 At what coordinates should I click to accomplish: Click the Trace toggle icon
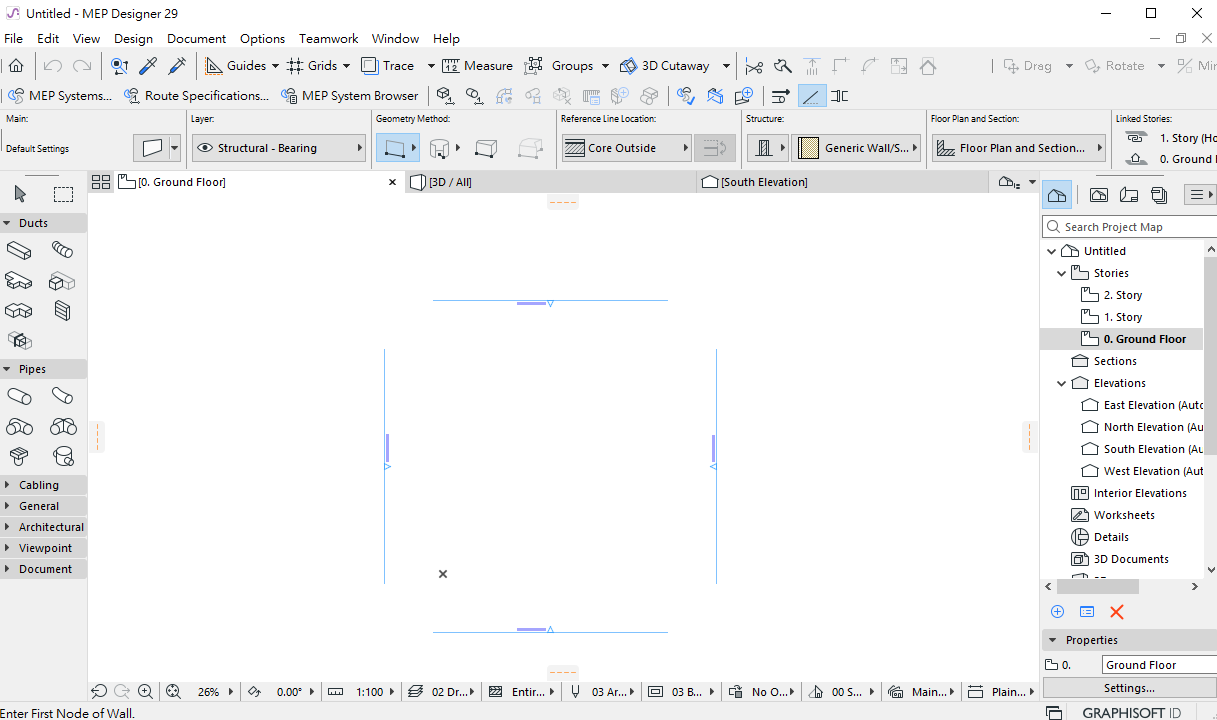370,66
